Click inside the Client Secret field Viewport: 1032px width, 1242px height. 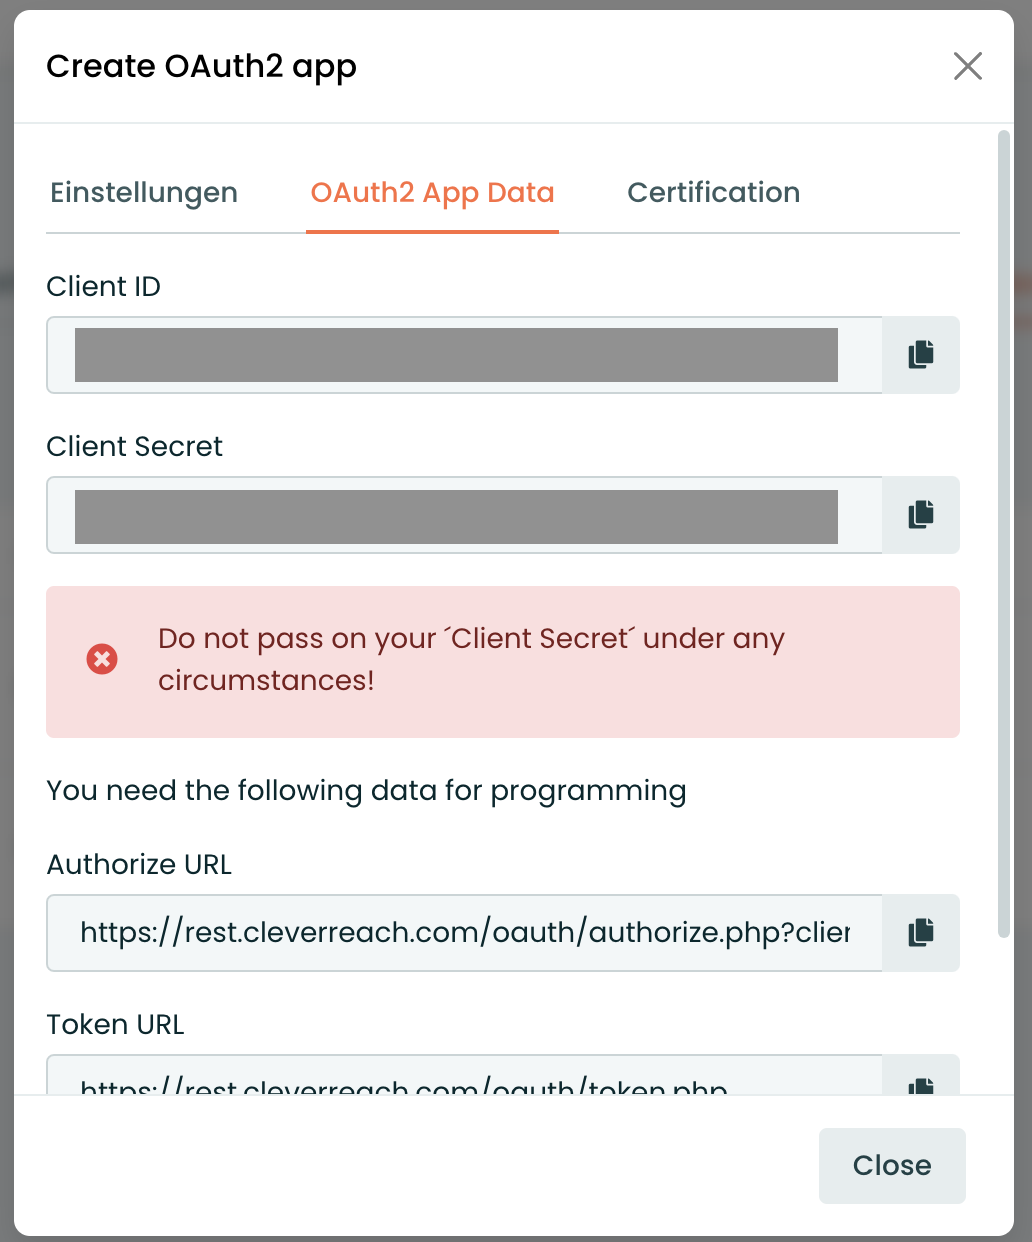[x=460, y=514]
